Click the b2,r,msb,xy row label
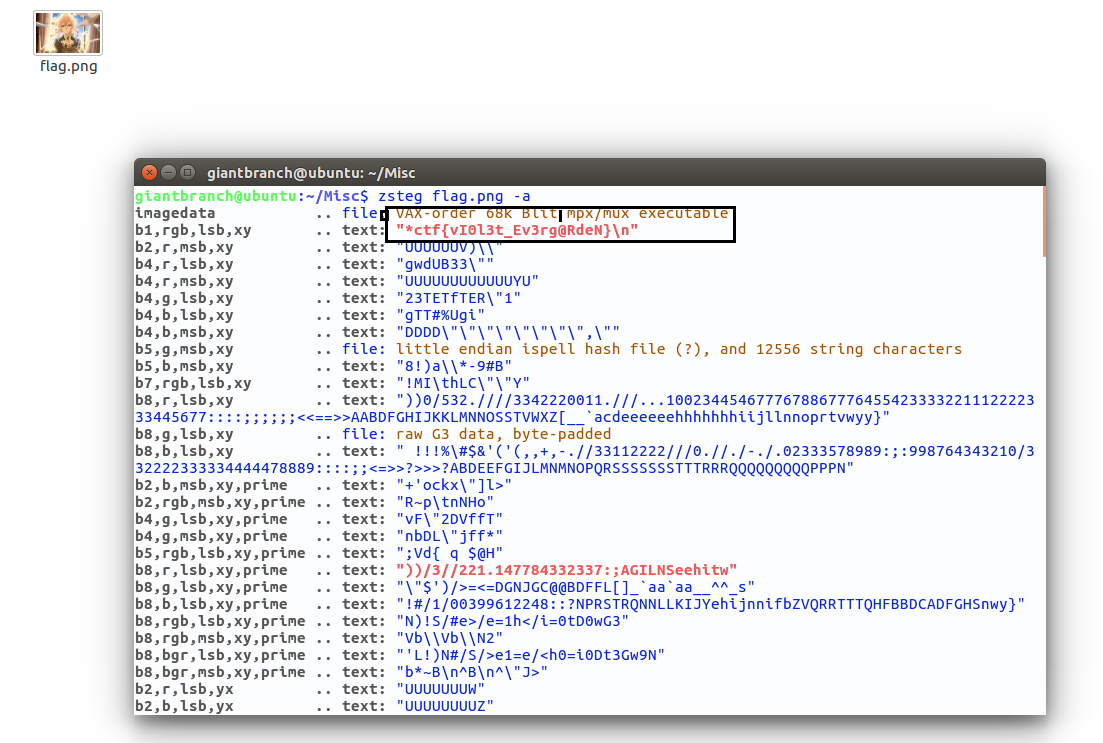 [x=184, y=247]
